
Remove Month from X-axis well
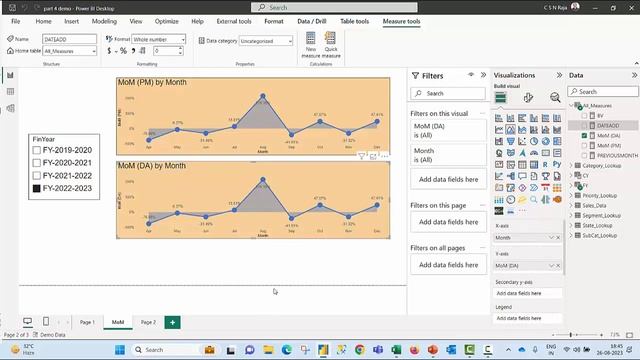[558, 238]
